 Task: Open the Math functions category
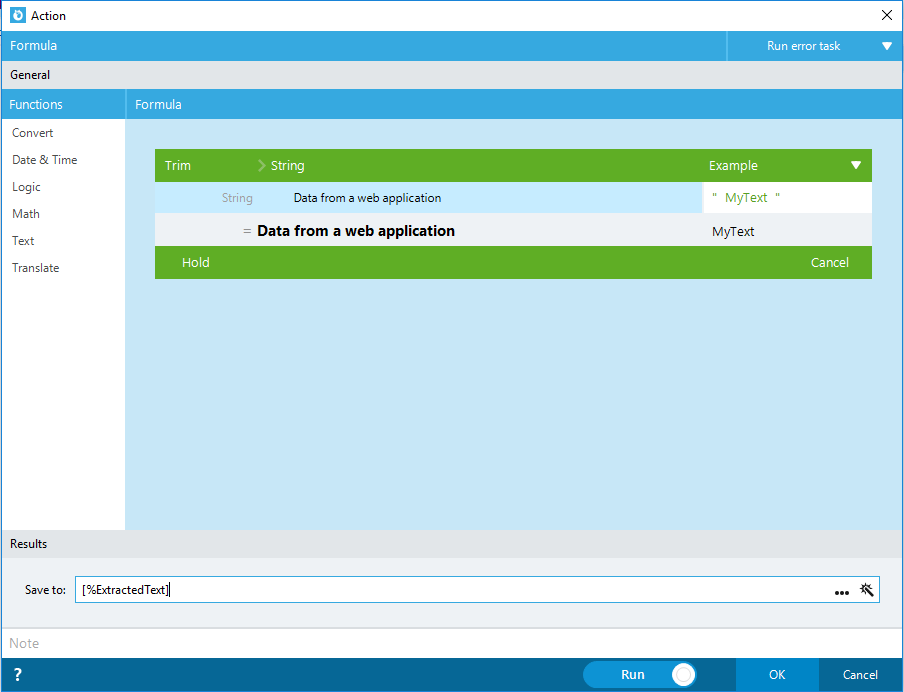(26, 214)
